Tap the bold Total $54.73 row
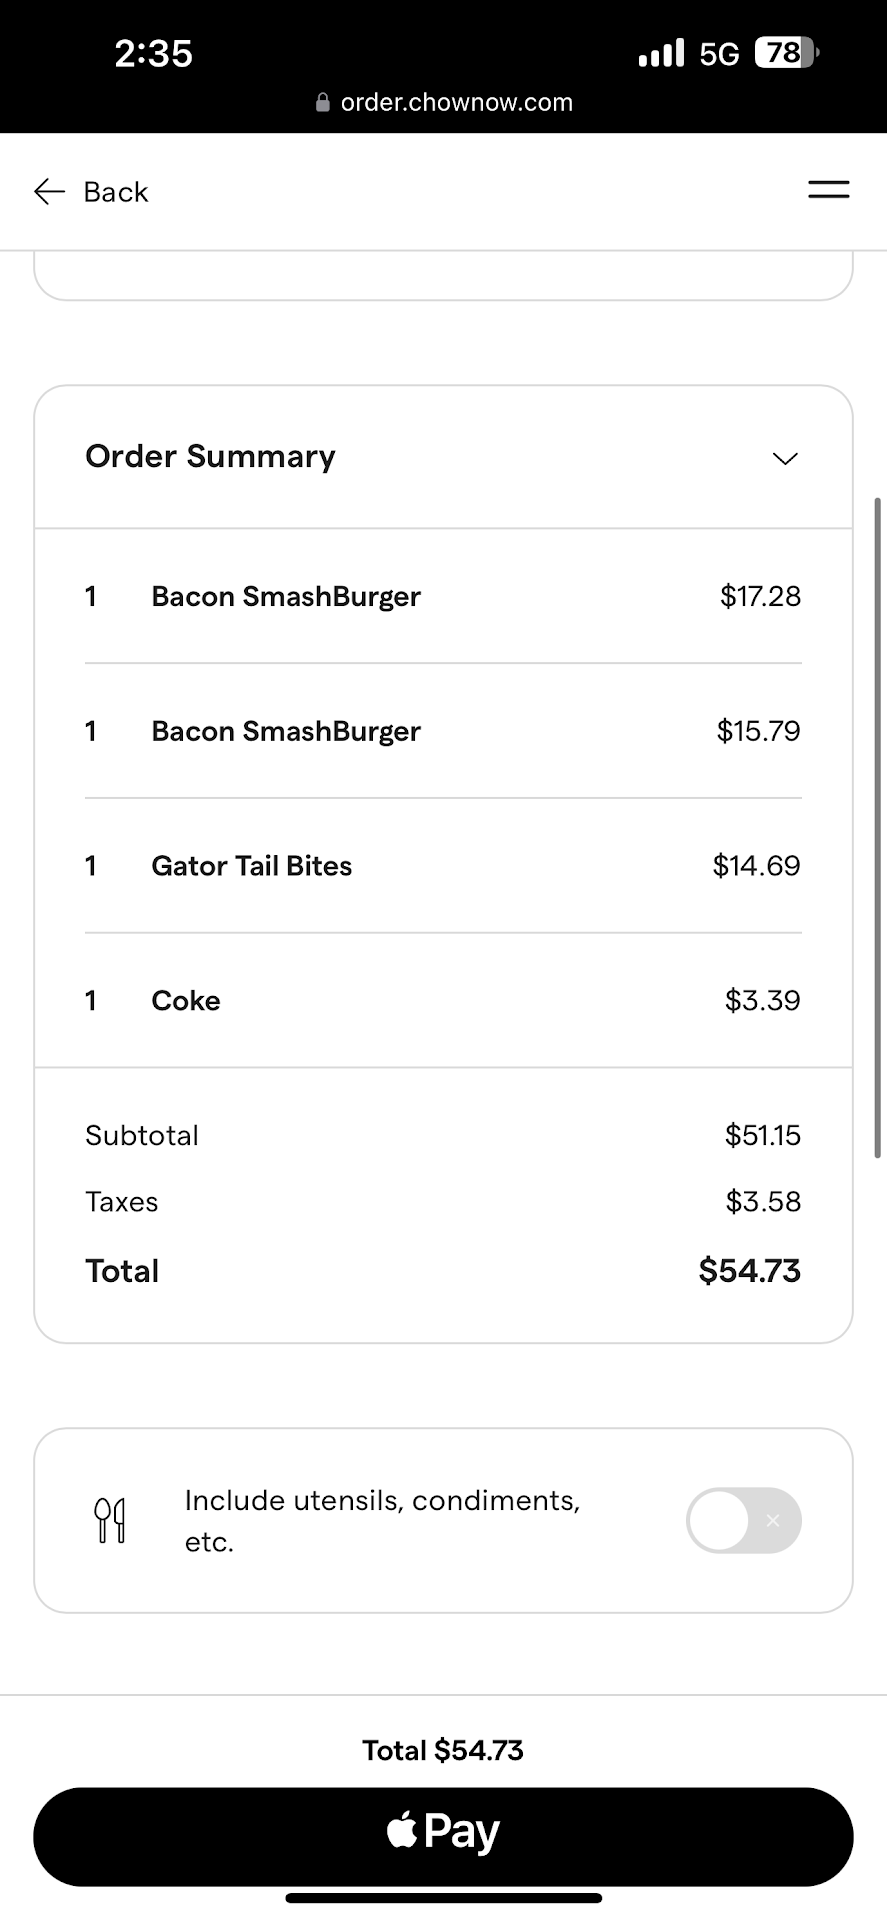Screen dimensions: 887x1920 (443, 1271)
